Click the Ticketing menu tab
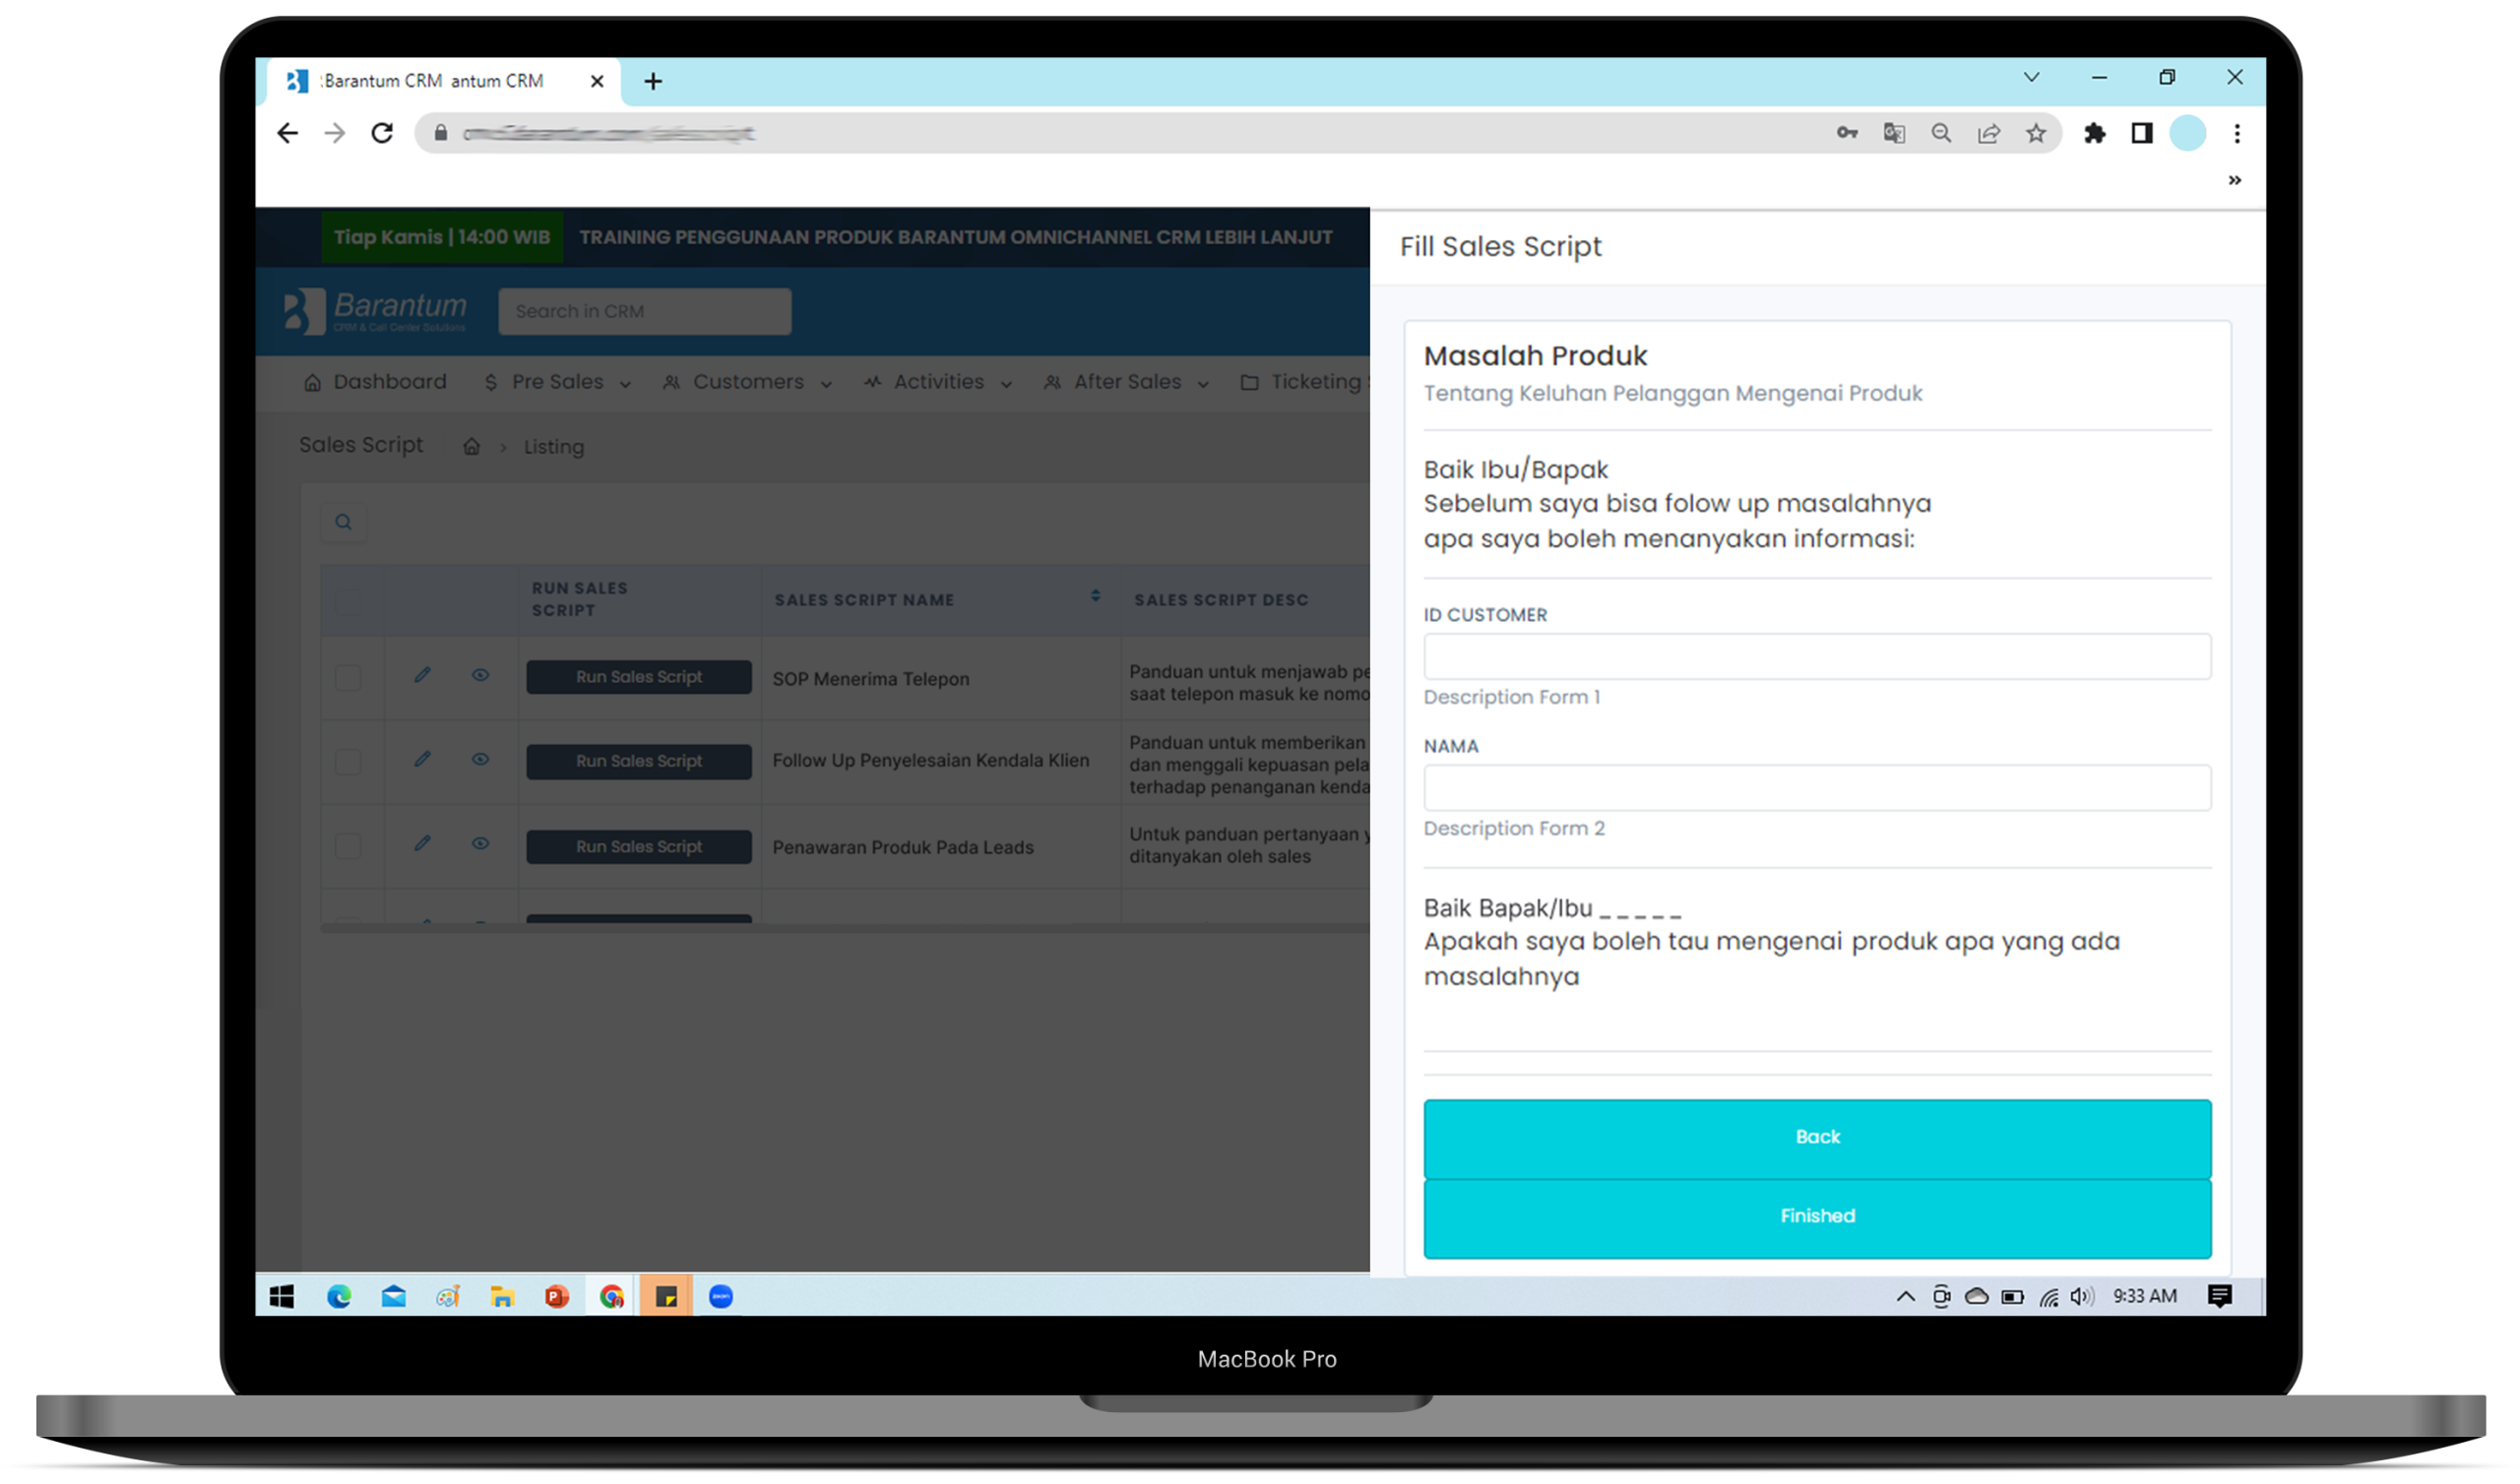This screenshot has height=1484, width=2520. tap(1320, 382)
